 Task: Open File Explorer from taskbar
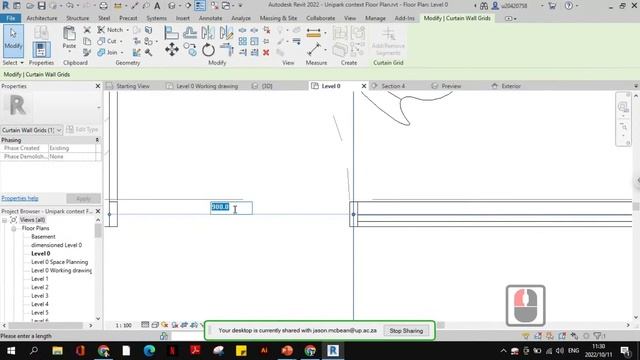57,351
